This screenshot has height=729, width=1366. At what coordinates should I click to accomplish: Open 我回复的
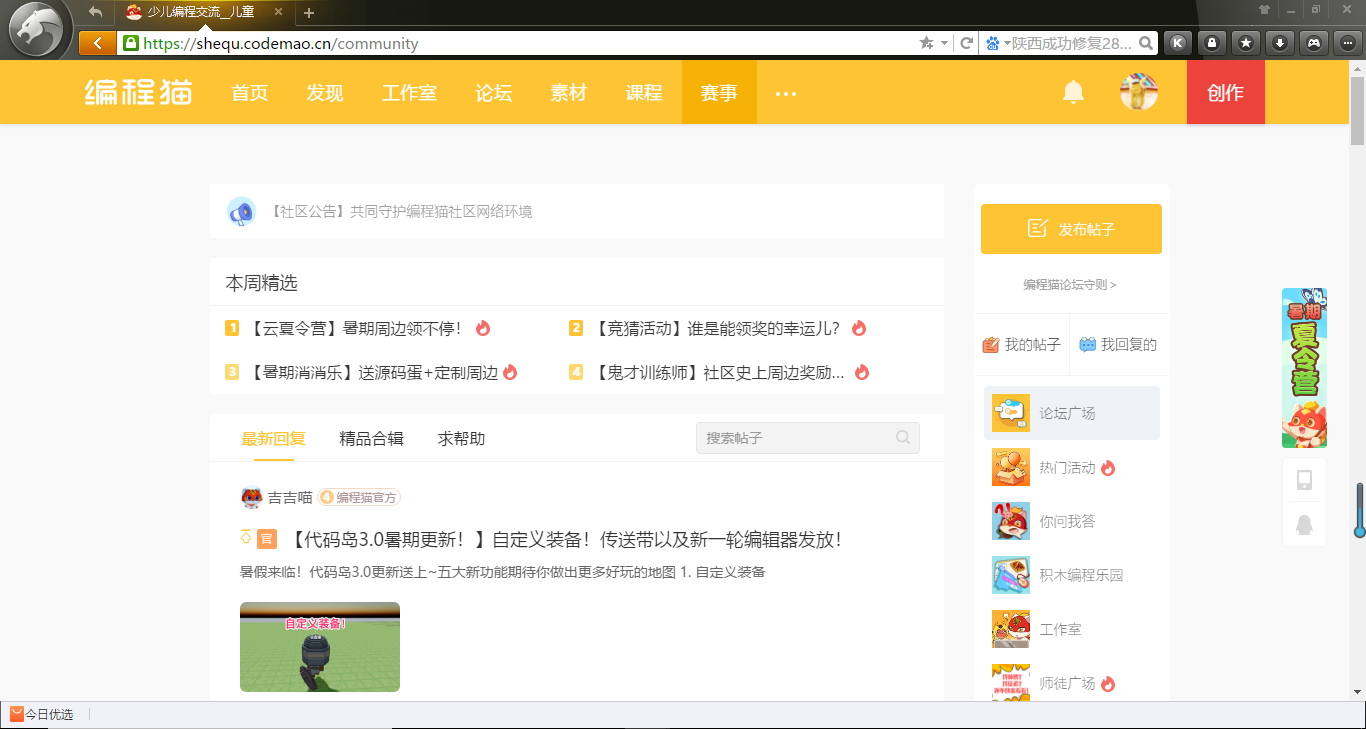pos(1118,345)
